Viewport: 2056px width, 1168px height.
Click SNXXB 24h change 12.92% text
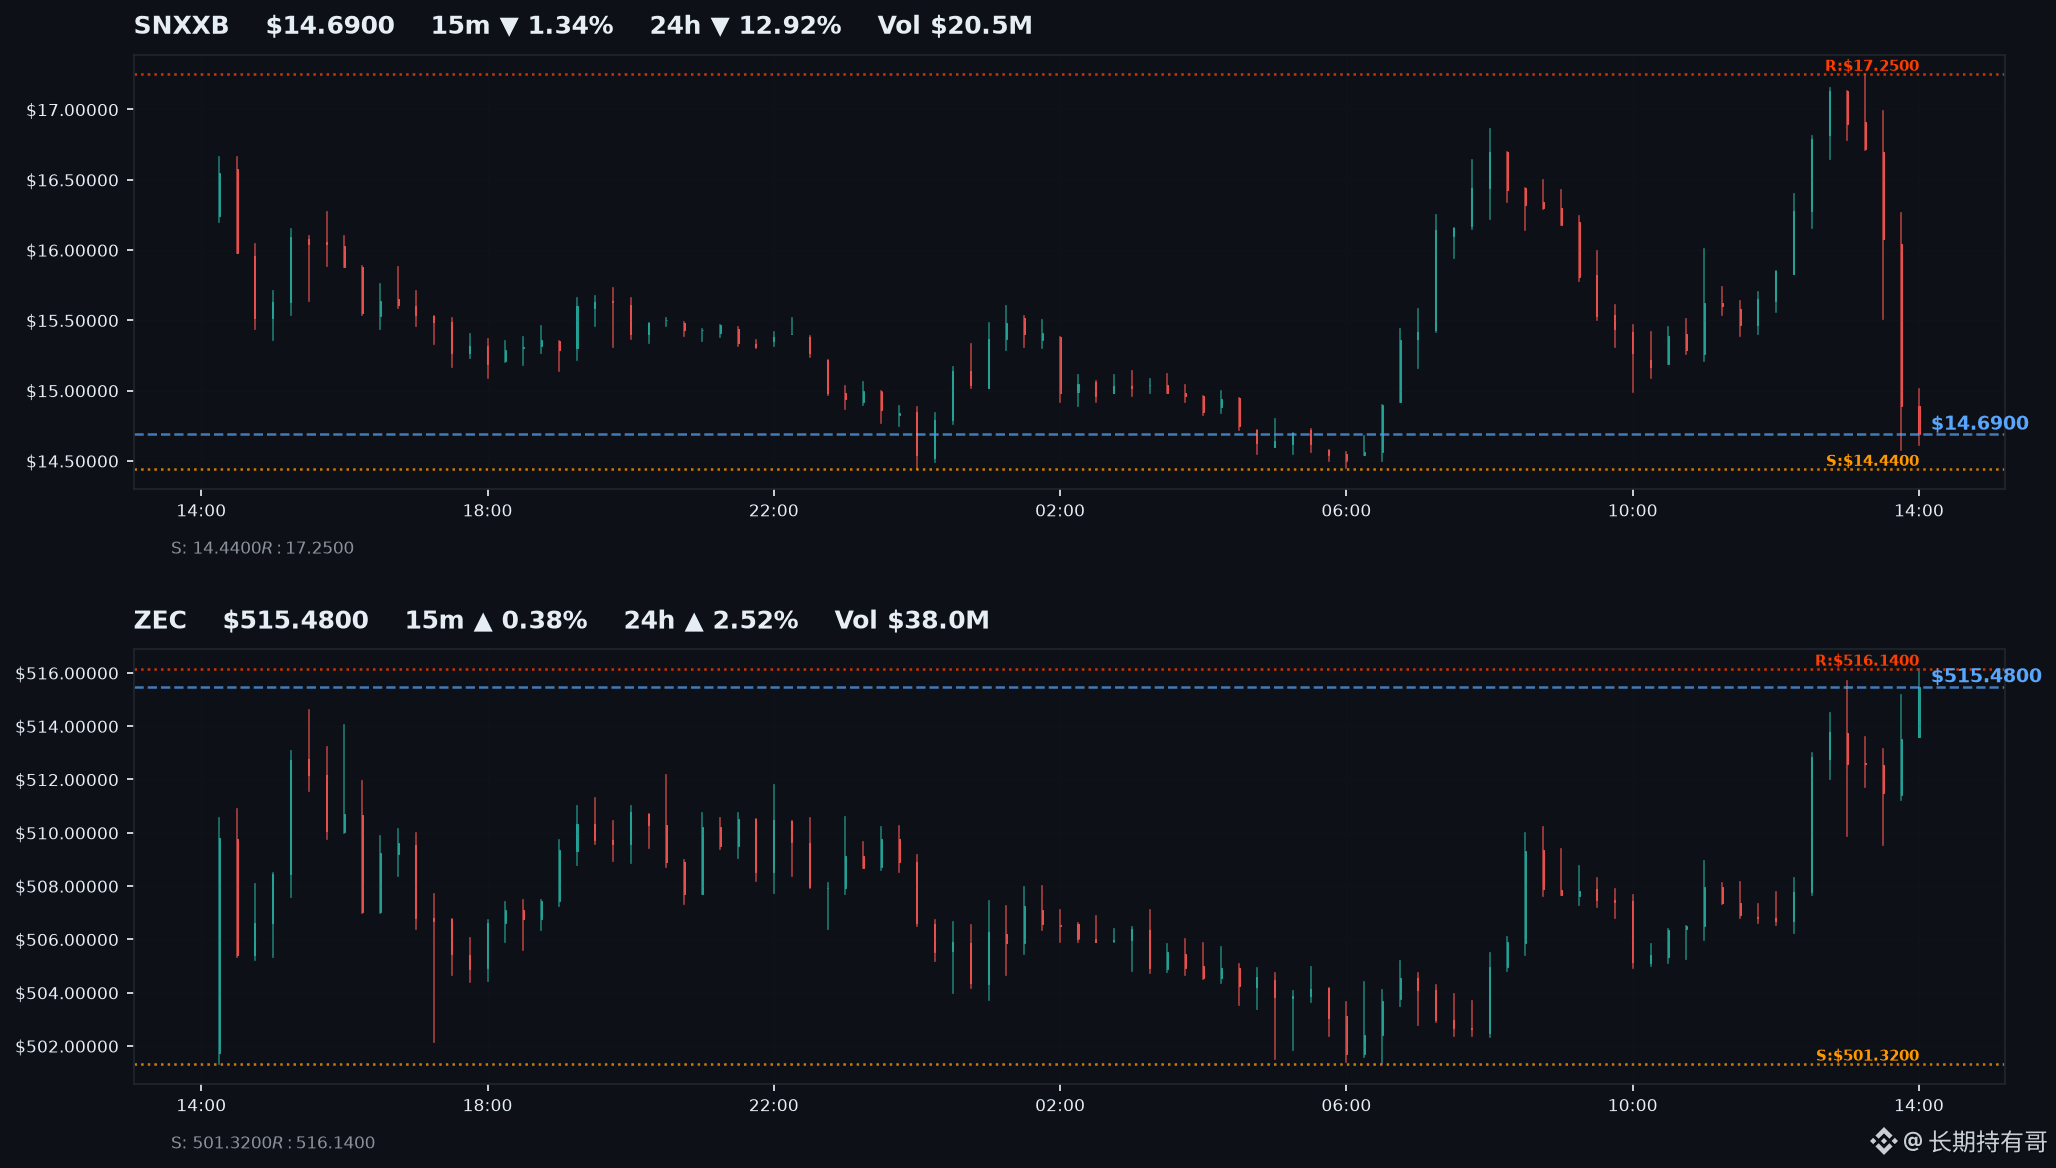pos(745,26)
